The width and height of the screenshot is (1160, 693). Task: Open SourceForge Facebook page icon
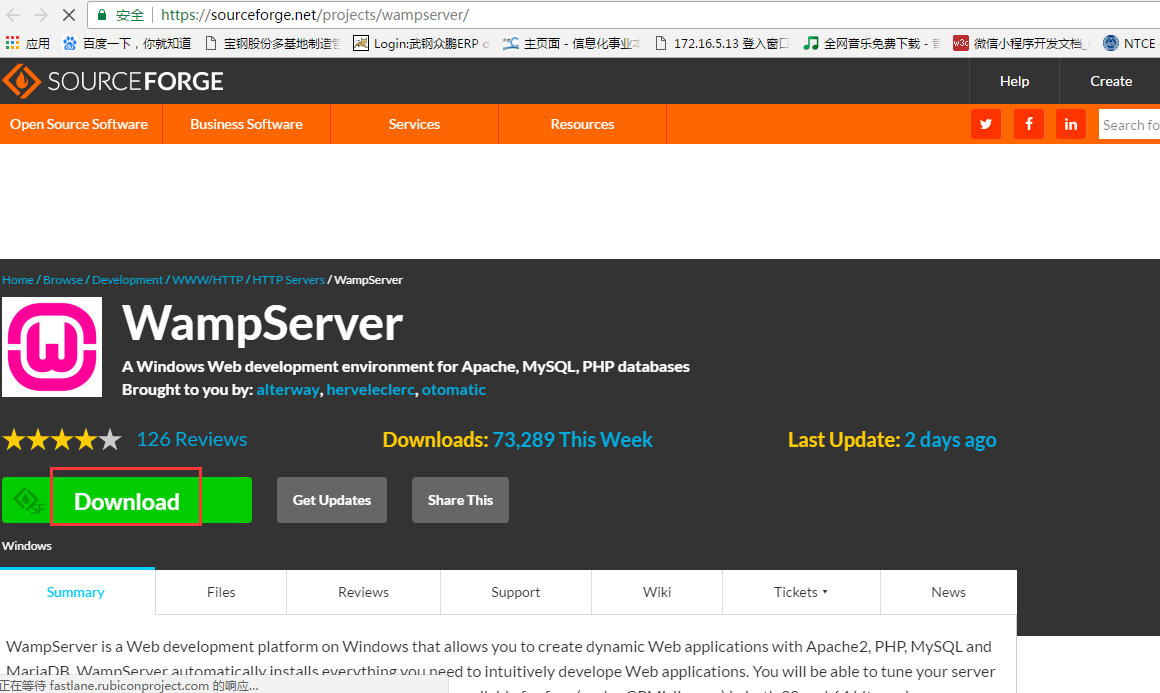coord(1028,124)
